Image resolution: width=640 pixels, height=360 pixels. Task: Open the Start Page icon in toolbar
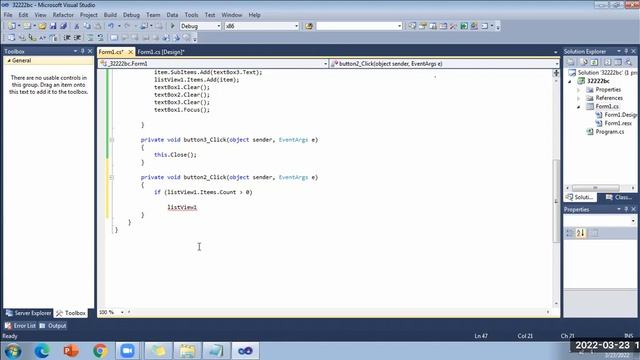coord(464,26)
